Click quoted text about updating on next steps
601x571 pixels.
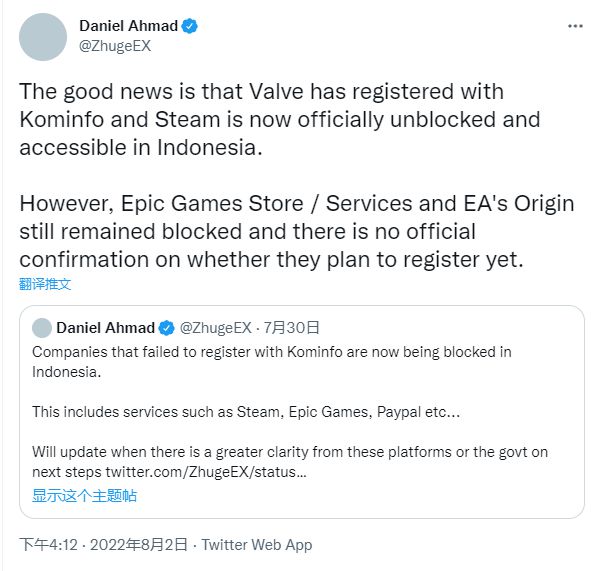(290, 462)
